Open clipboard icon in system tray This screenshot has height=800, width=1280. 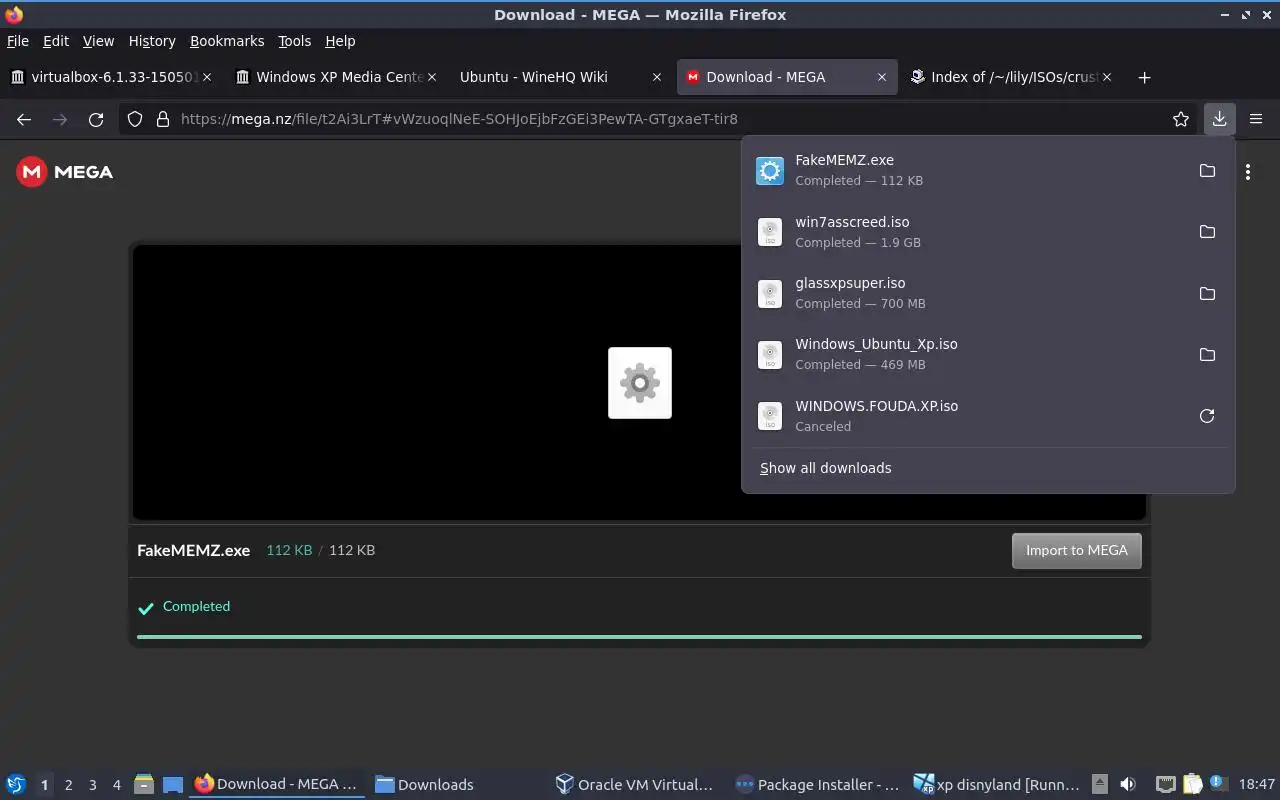1192,785
